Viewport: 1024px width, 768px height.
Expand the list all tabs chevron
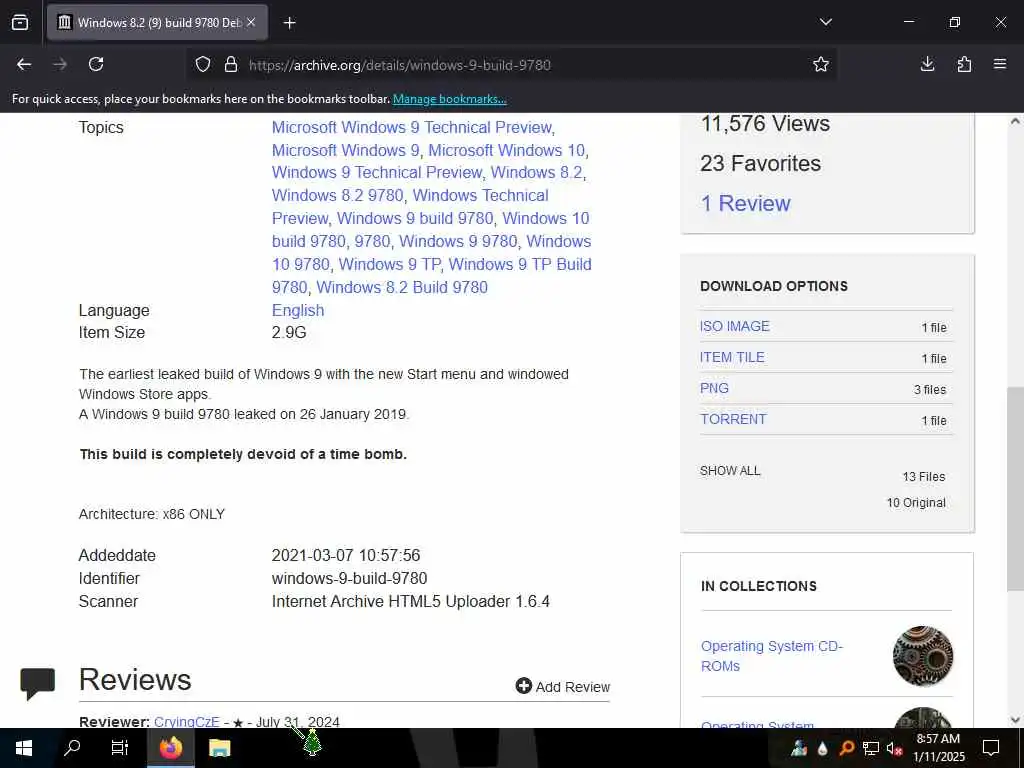825,22
